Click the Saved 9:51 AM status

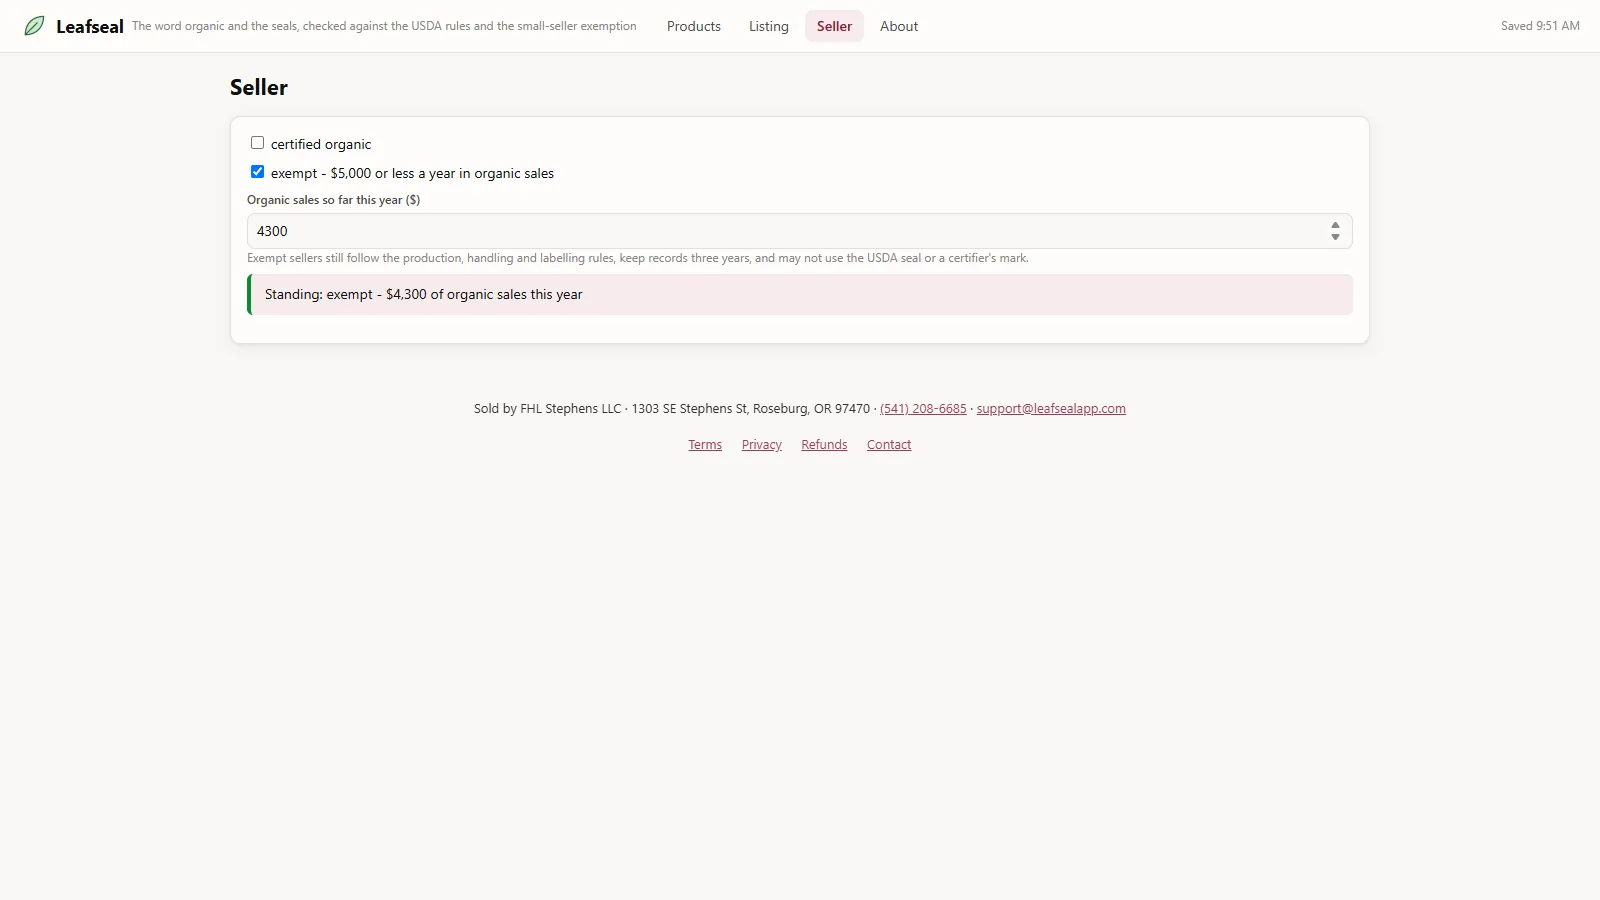(1540, 26)
